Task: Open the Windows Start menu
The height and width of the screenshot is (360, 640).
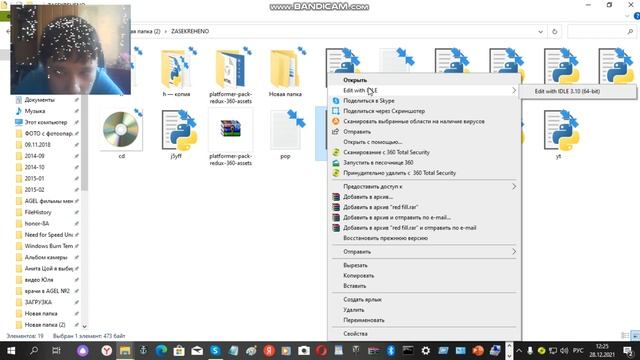Action: click(11, 351)
